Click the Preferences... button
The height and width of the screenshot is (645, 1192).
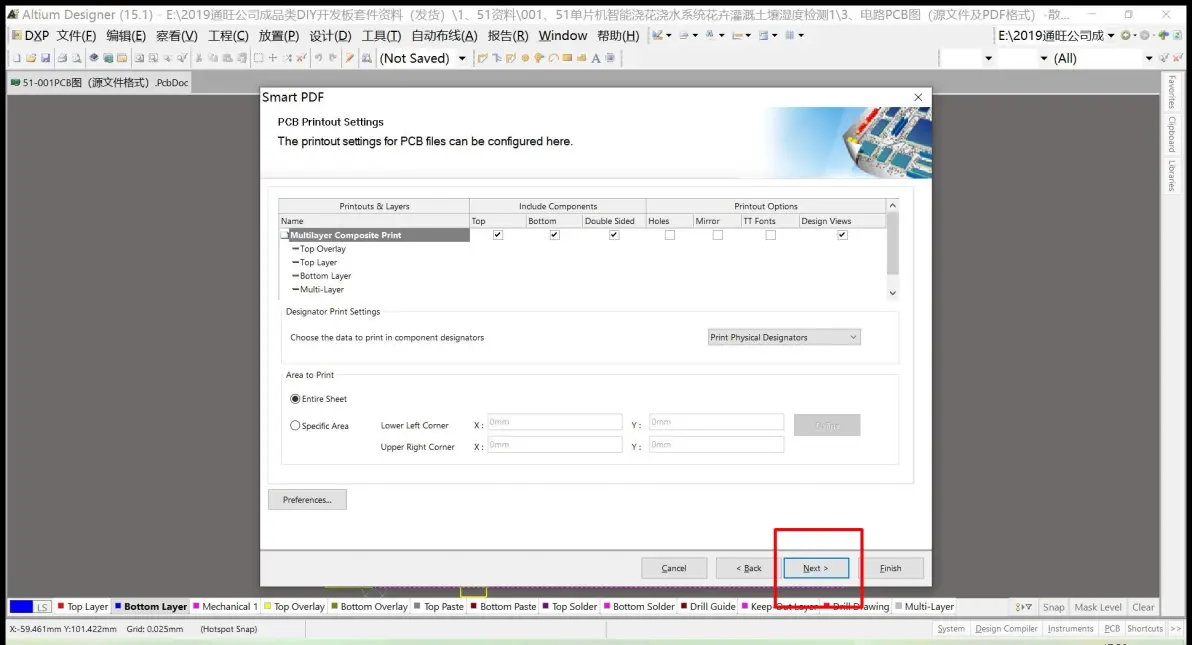coord(307,499)
